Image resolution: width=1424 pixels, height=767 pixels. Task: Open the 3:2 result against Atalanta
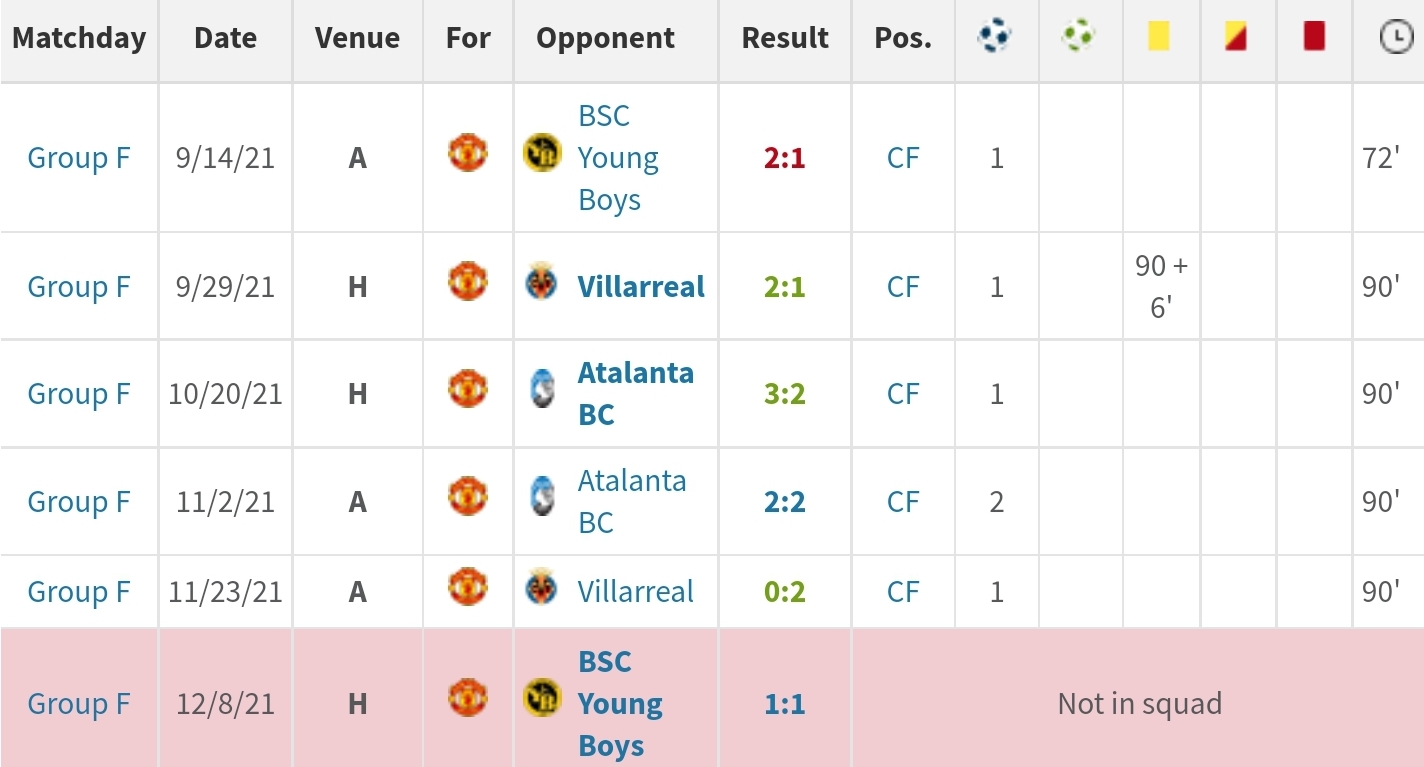coord(785,394)
